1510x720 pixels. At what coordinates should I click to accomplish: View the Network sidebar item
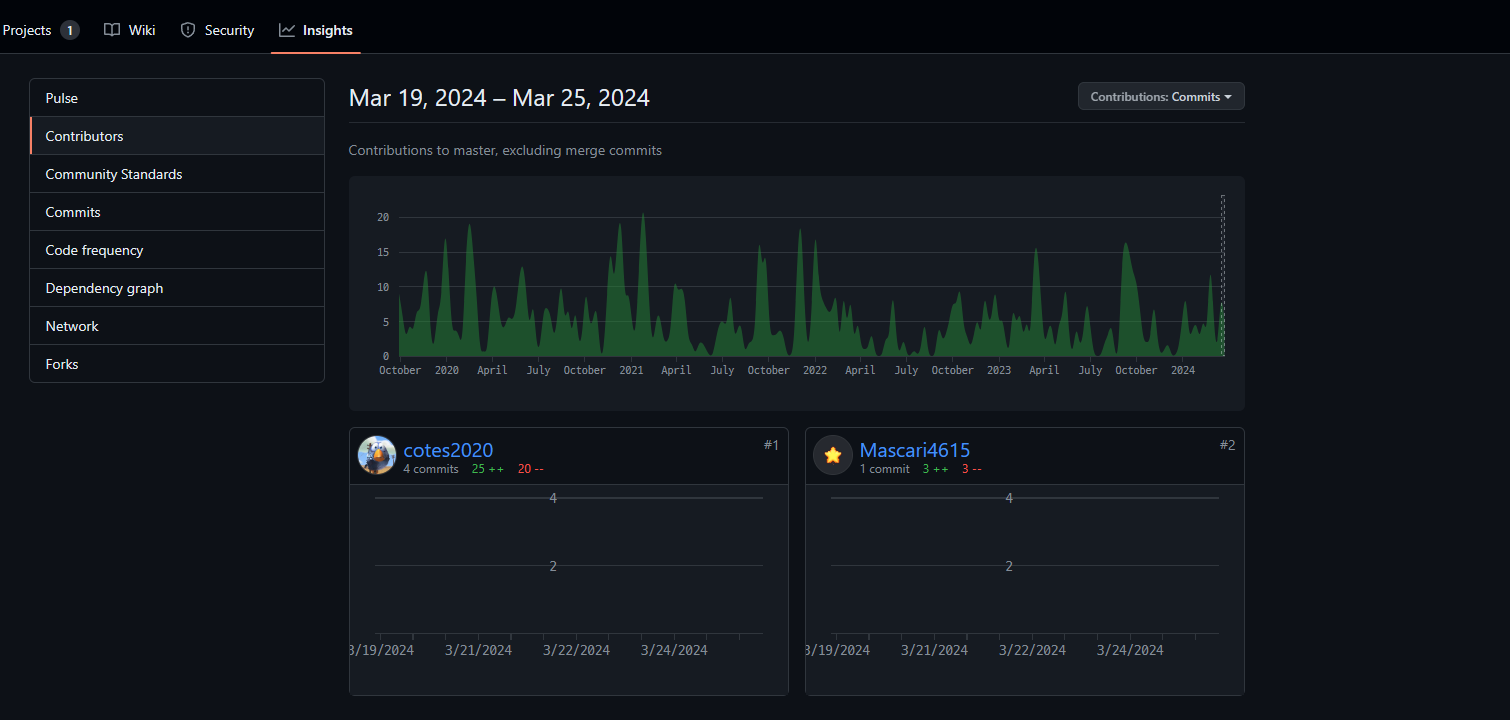point(72,326)
